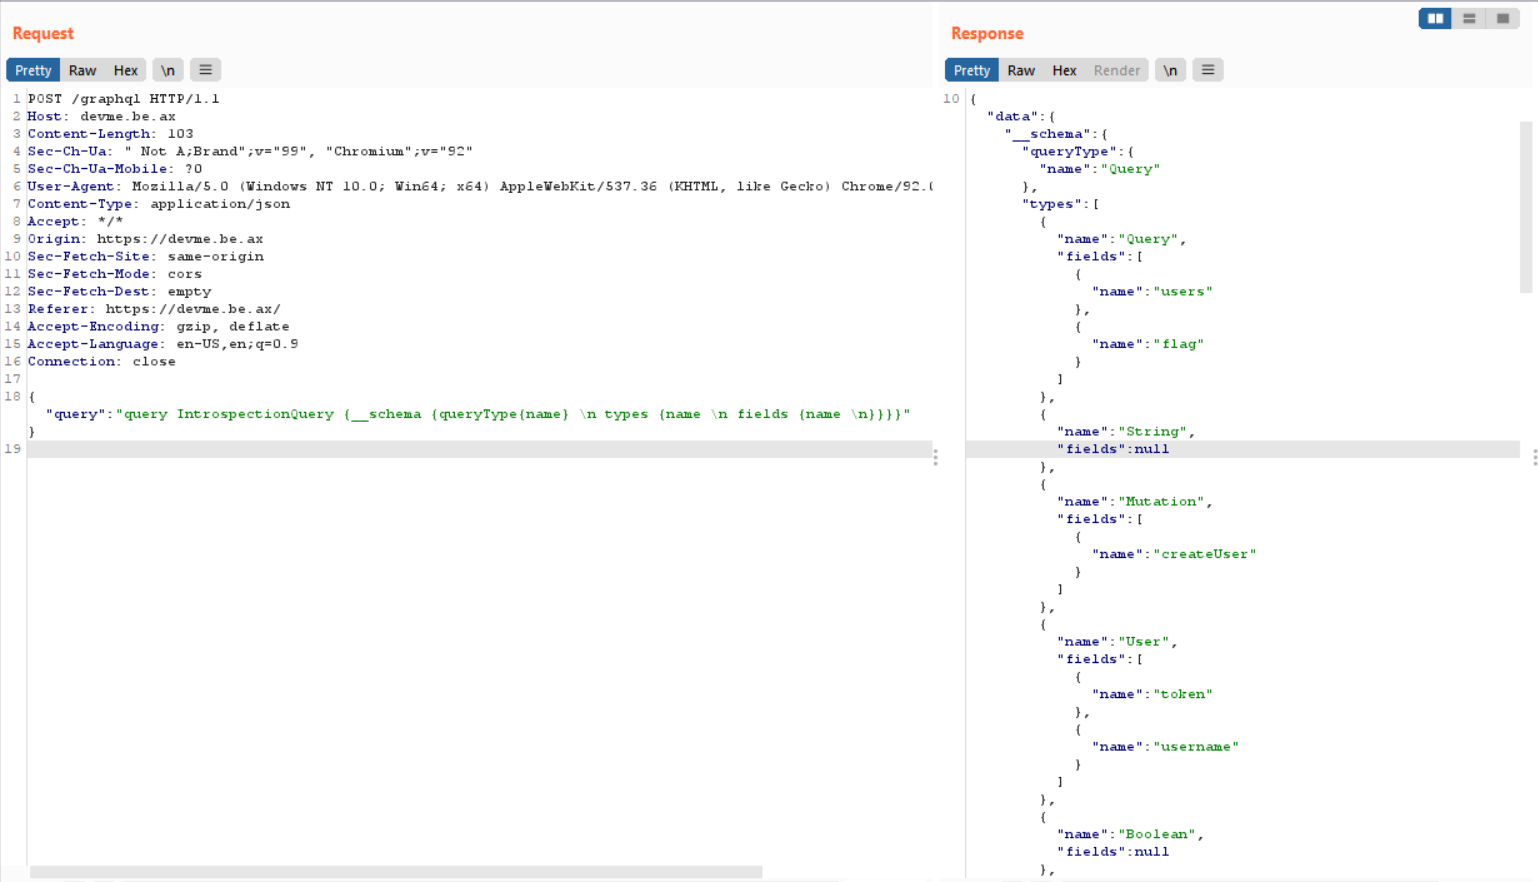1538x882 pixels.
Task: Click the GraphQL query body text
Action: (477, 414)
